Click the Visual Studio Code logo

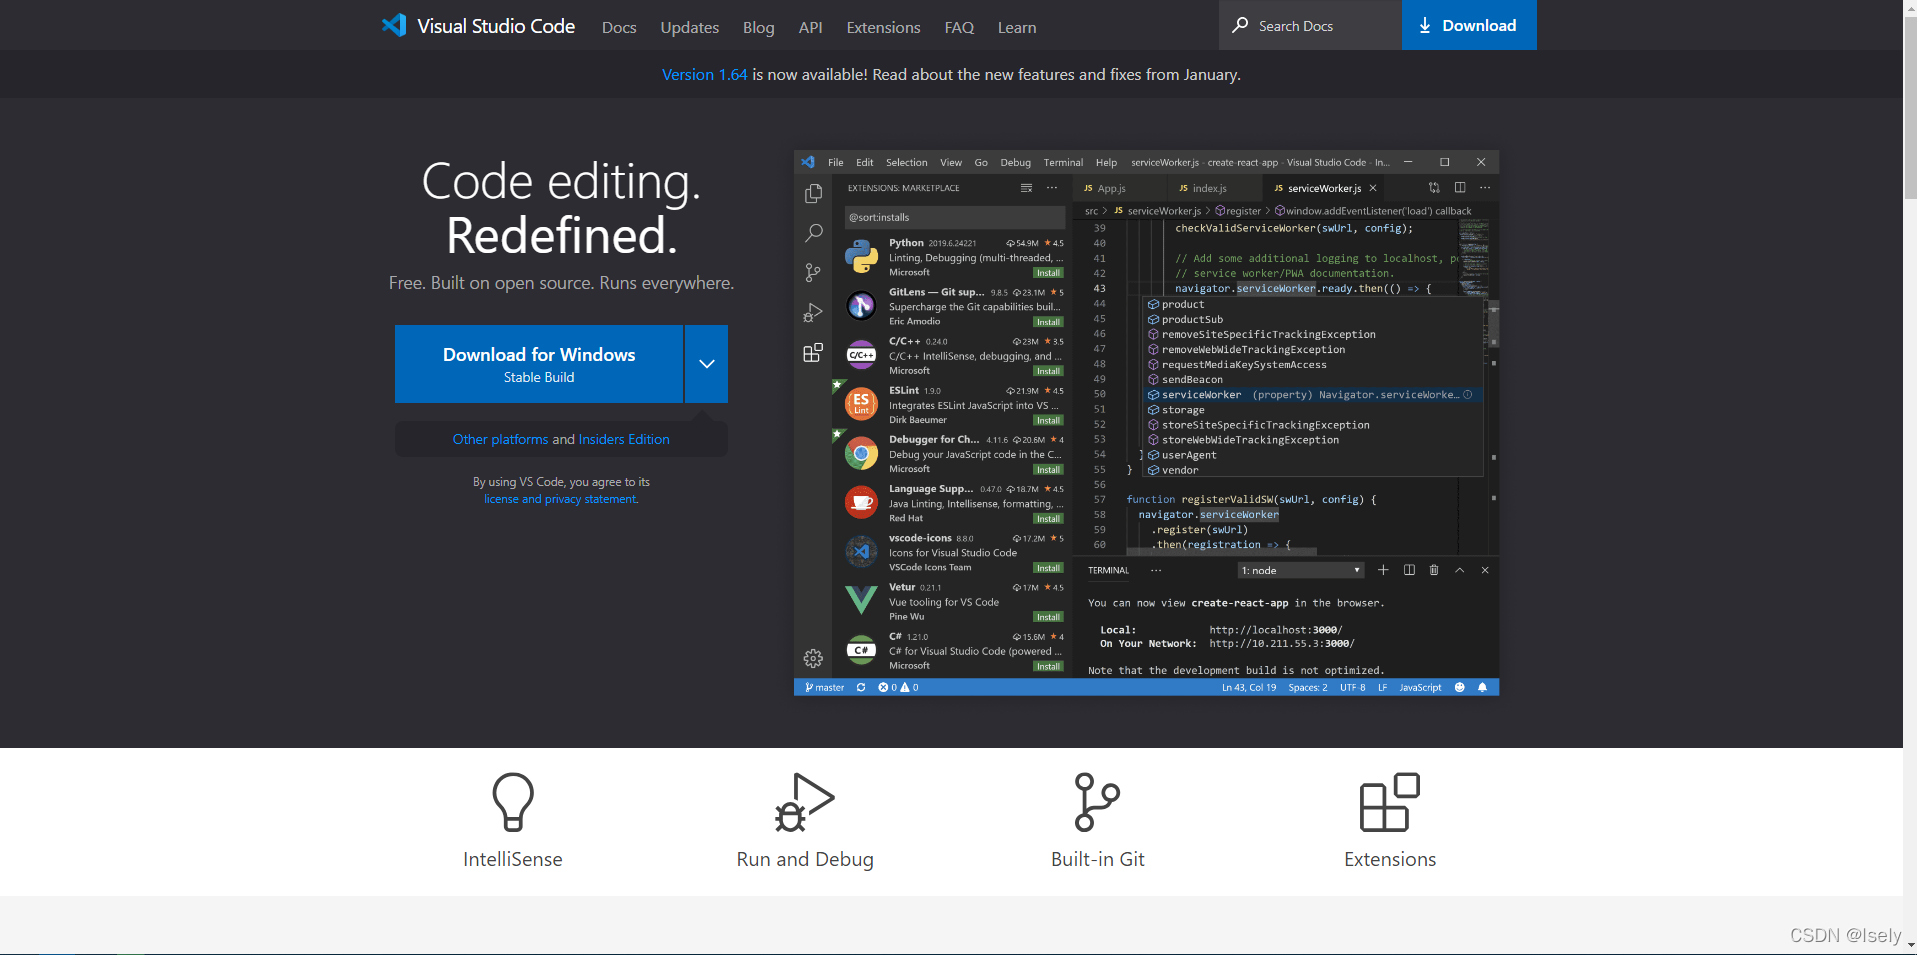click(477, 26)
